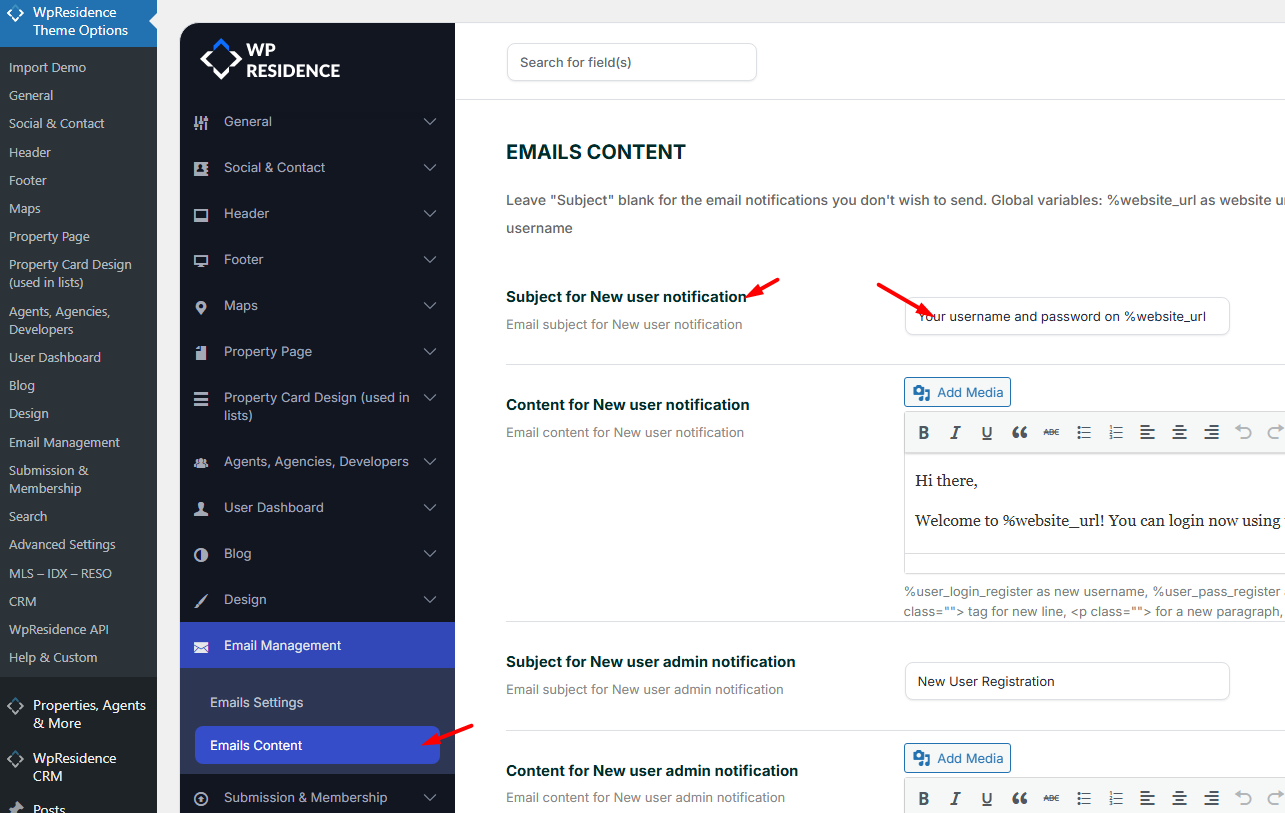Insert bulleted list in New user notification editor

pyautogui.click(x=1083, y=432)
